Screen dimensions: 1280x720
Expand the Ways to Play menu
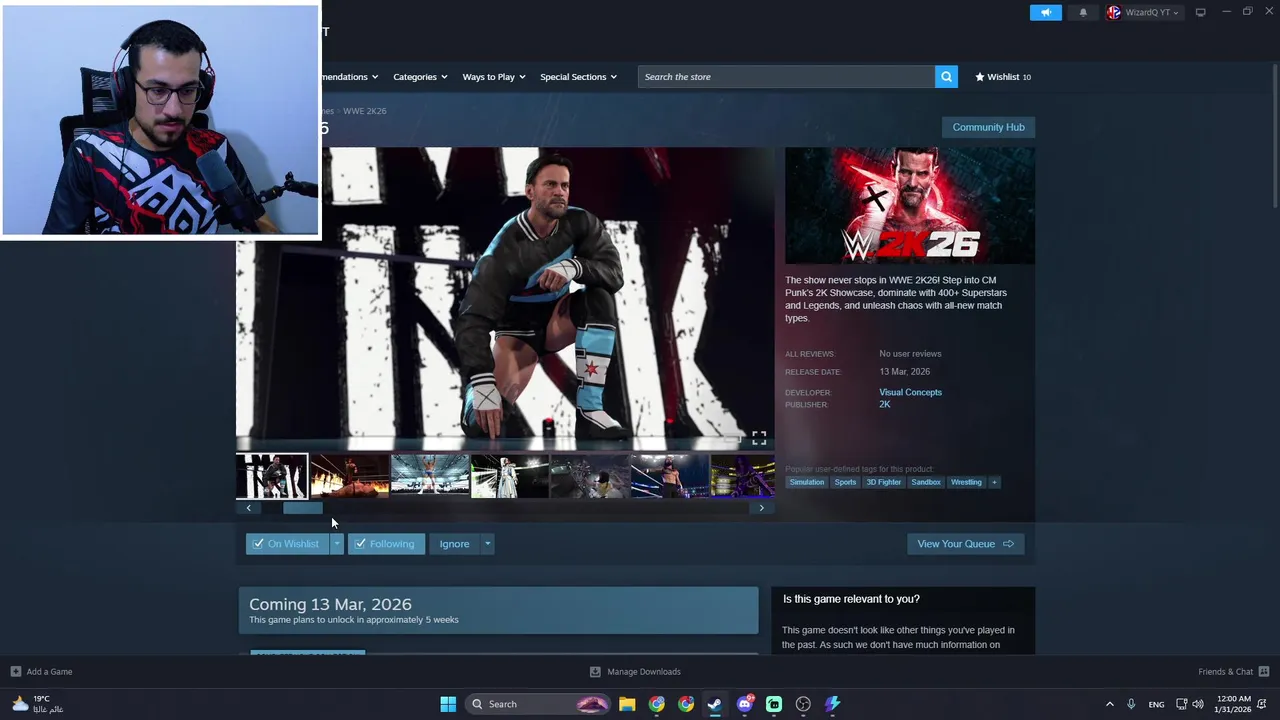click(494, 77)
